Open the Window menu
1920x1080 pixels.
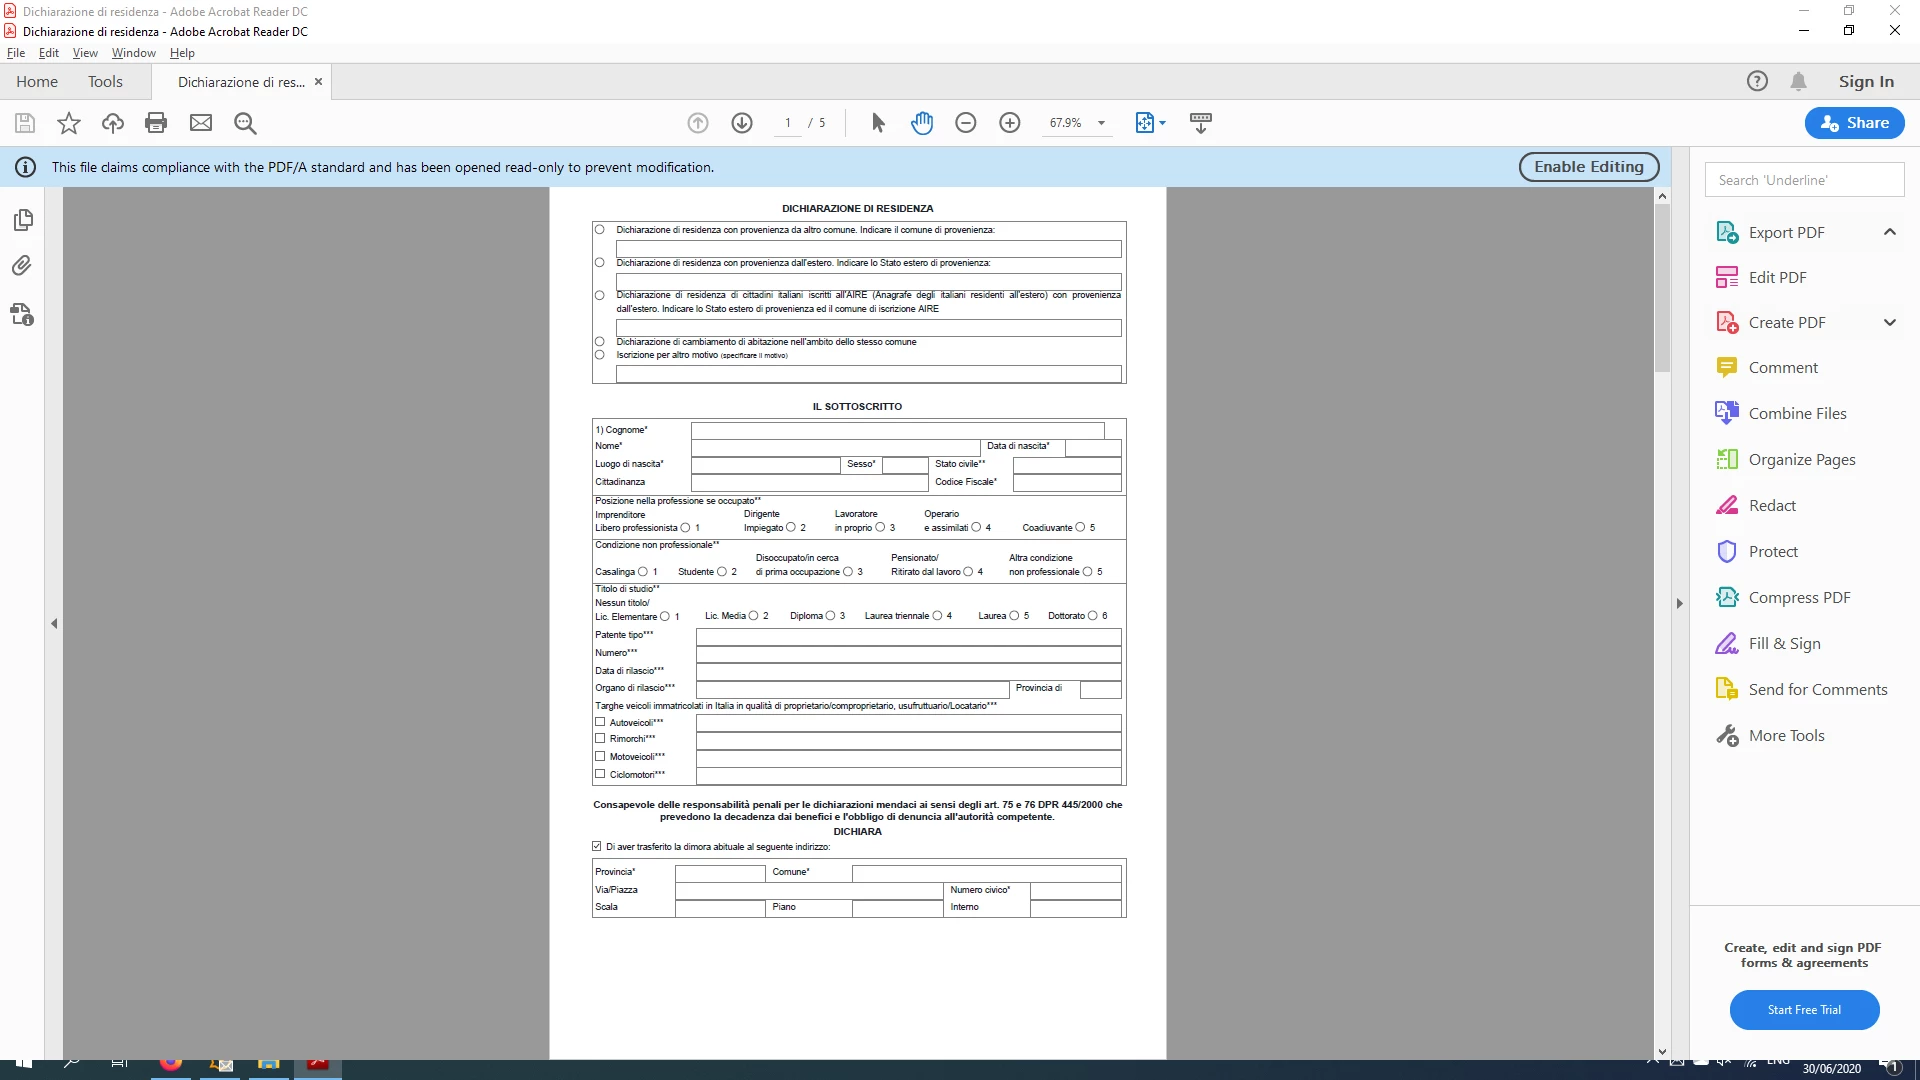click(x=133, y=53)
